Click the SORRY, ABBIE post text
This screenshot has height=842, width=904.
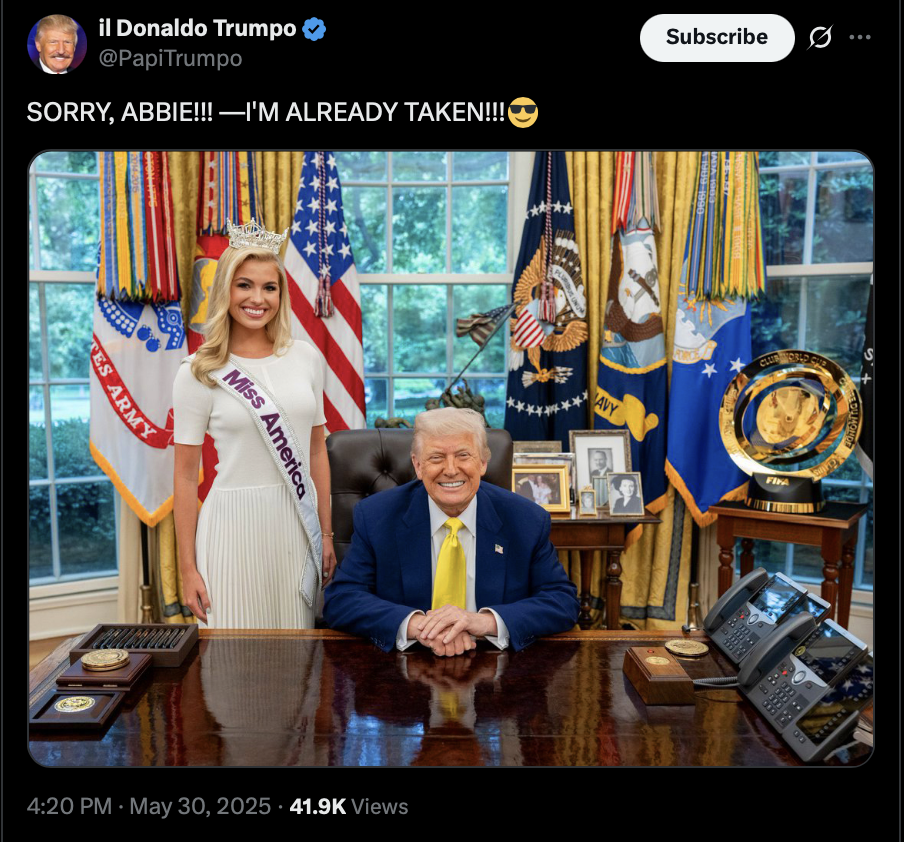pyautogui.click(x=266, y=112)
